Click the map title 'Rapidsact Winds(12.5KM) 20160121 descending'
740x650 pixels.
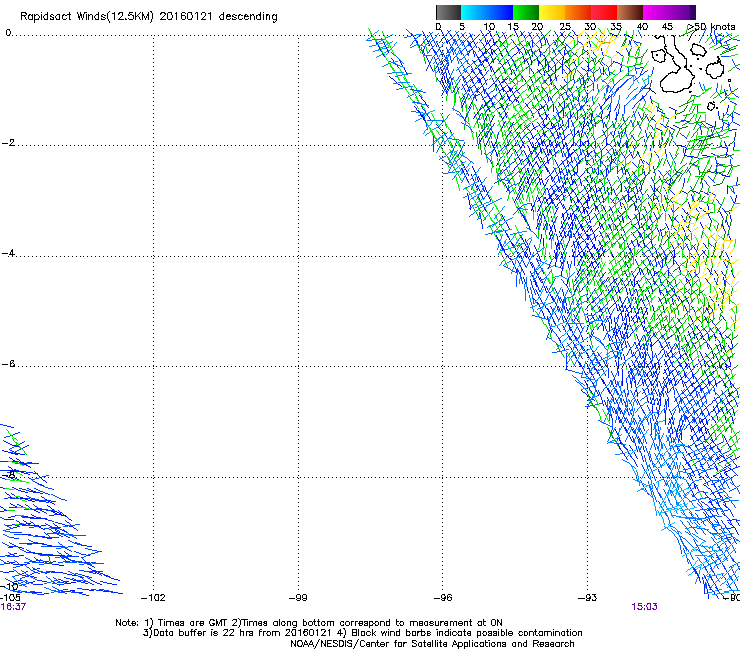click(149, 17)
